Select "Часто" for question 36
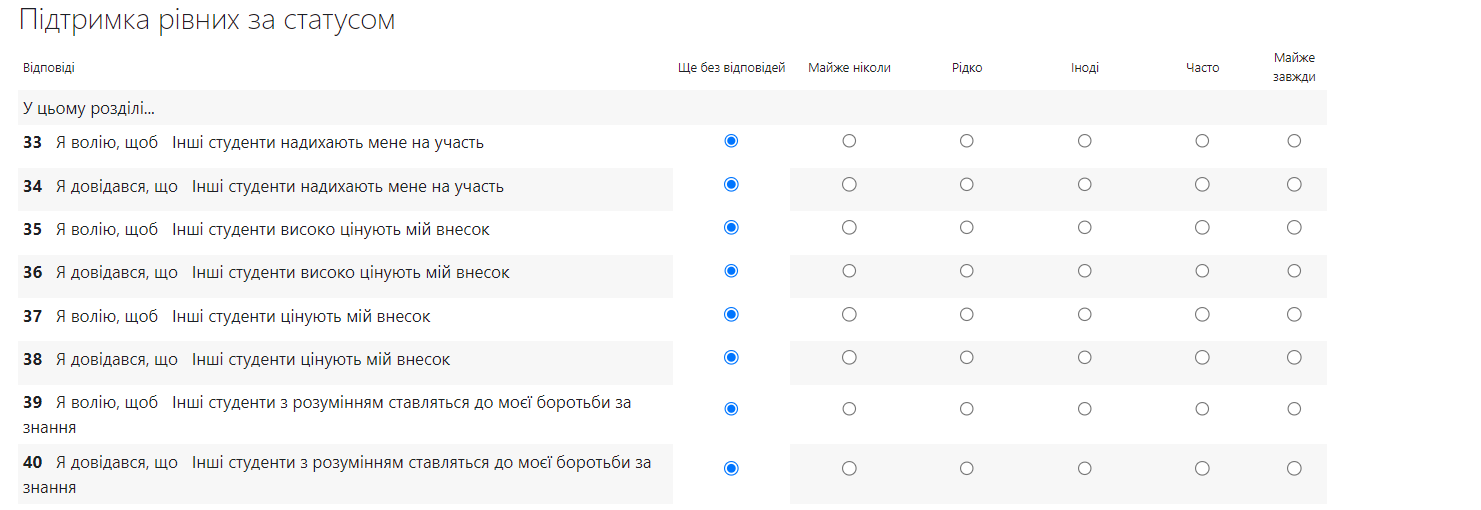 click(1202, 271)
